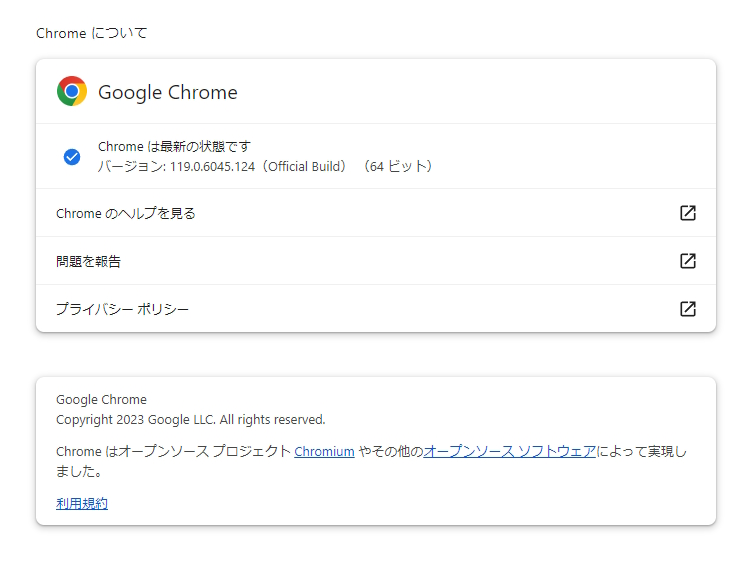Click the version number 119.0.6045.124 text
Image resolution: width=754 pixels, height=579 pixels.
point(212,166)
